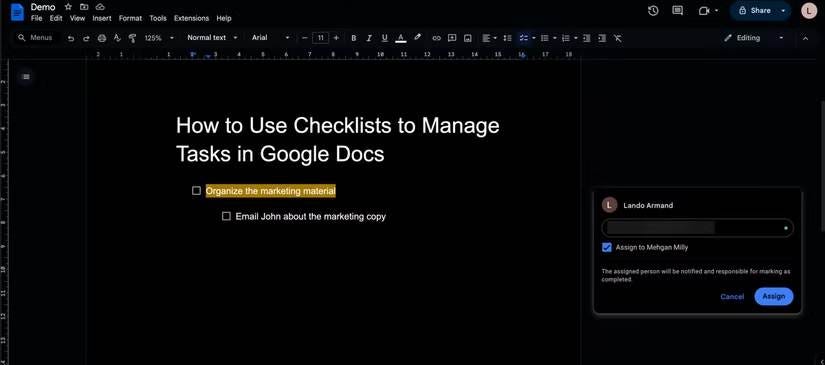Open the View menu
Image resolution: width=825 pixels, height=365 pixels.
[x=77, y=18]
